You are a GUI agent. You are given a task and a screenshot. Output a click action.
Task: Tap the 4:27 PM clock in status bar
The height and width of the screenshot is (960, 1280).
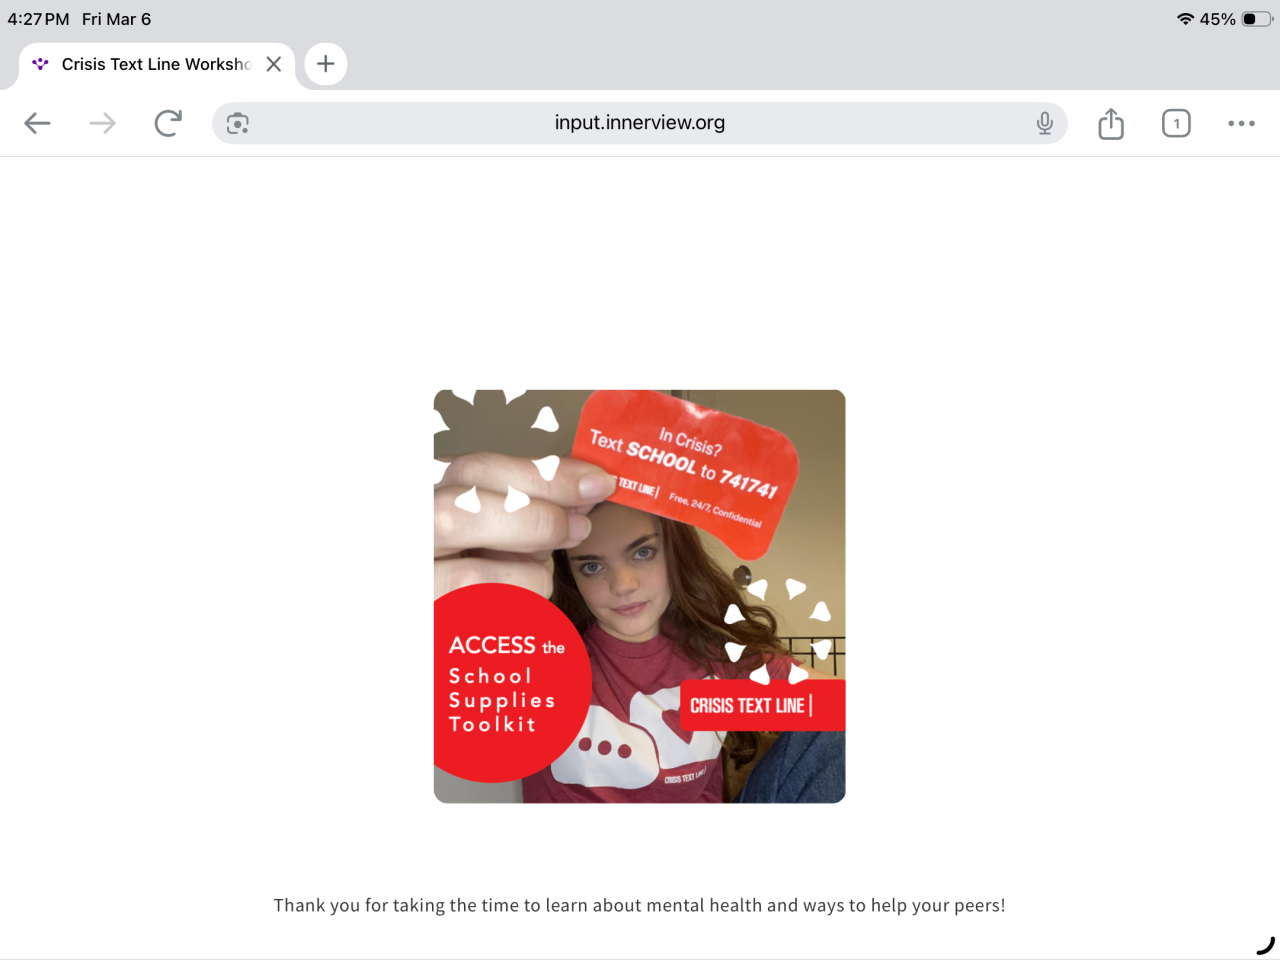[x=38, y=19]
